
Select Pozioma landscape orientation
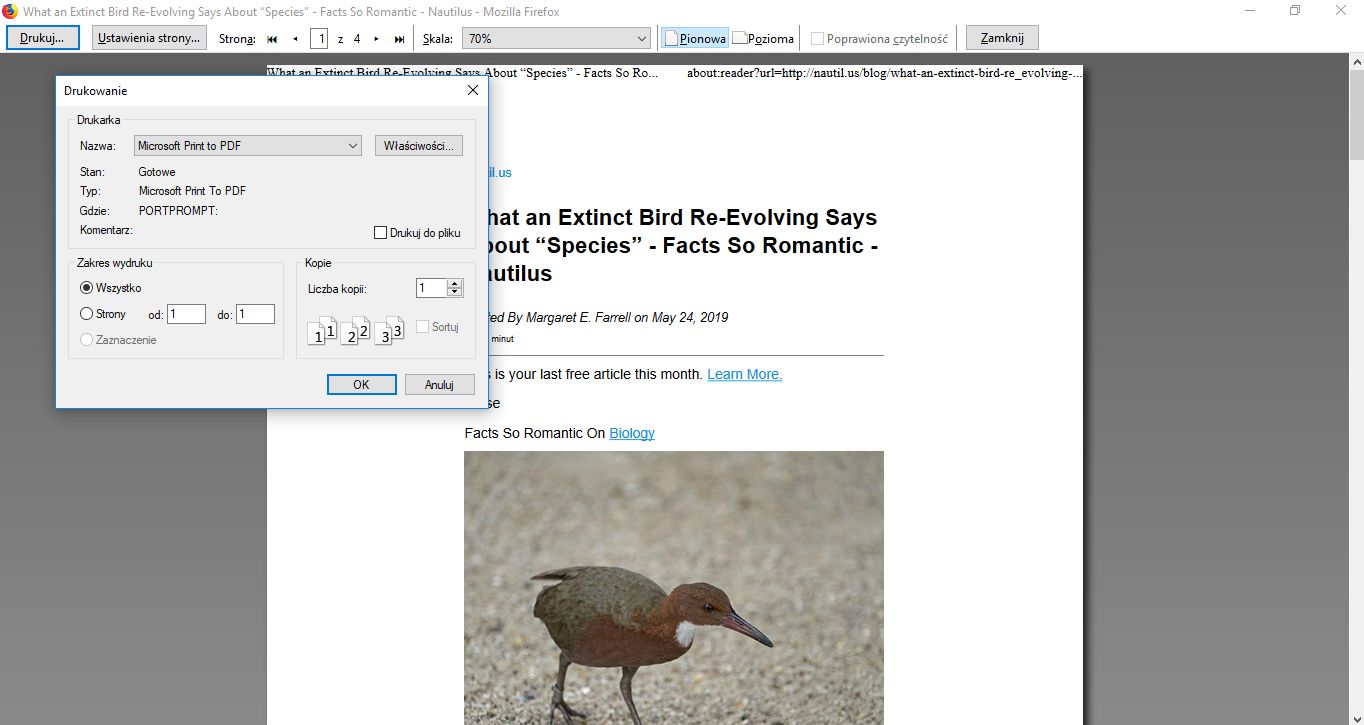764,39
